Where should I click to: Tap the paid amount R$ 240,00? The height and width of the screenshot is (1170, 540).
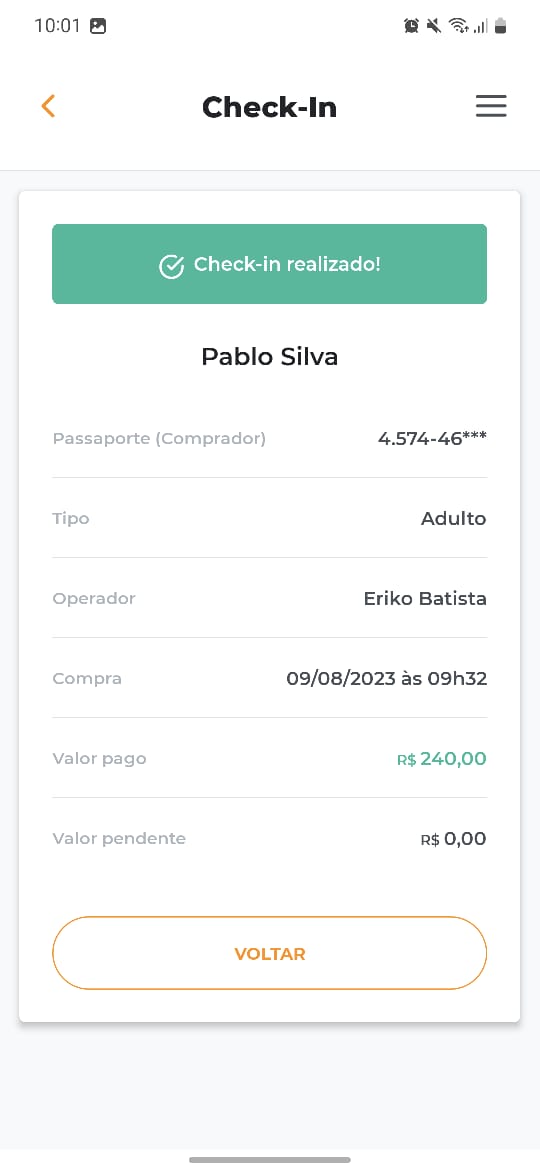(442, 759)
